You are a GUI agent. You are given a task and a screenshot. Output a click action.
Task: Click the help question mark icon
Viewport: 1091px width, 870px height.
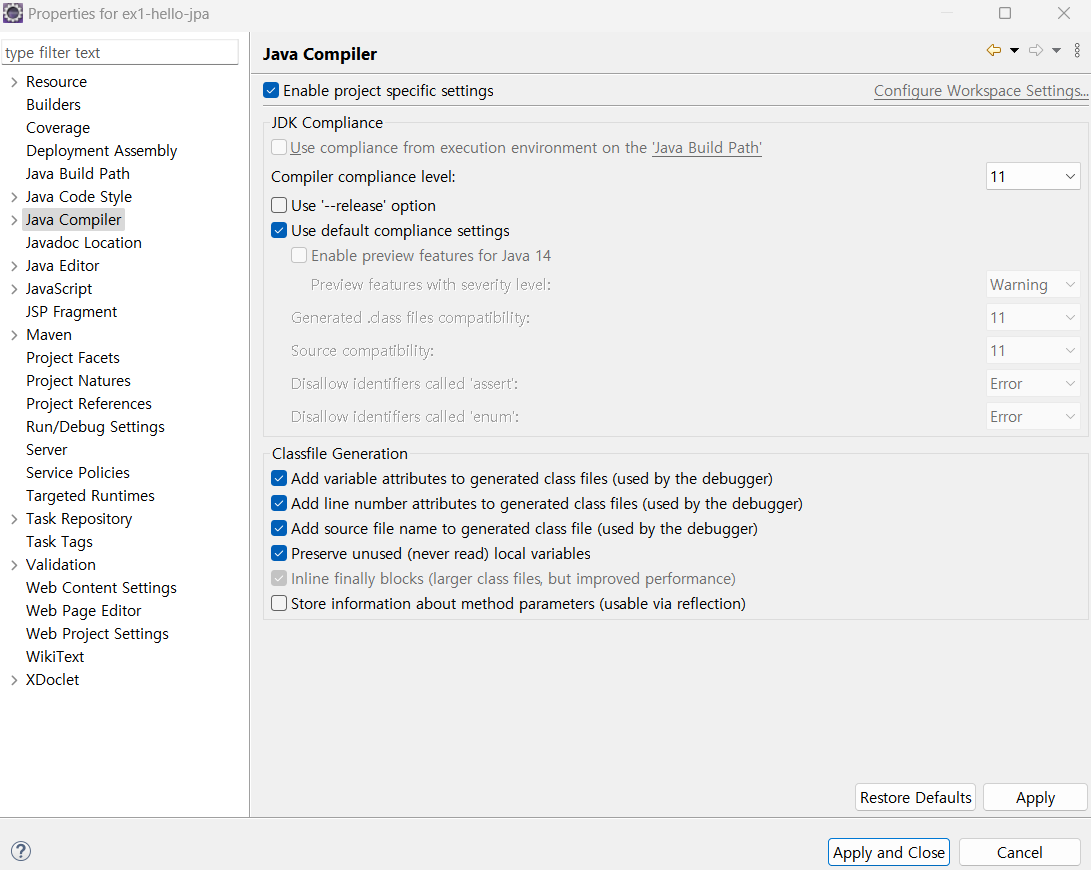click(21, 851)
